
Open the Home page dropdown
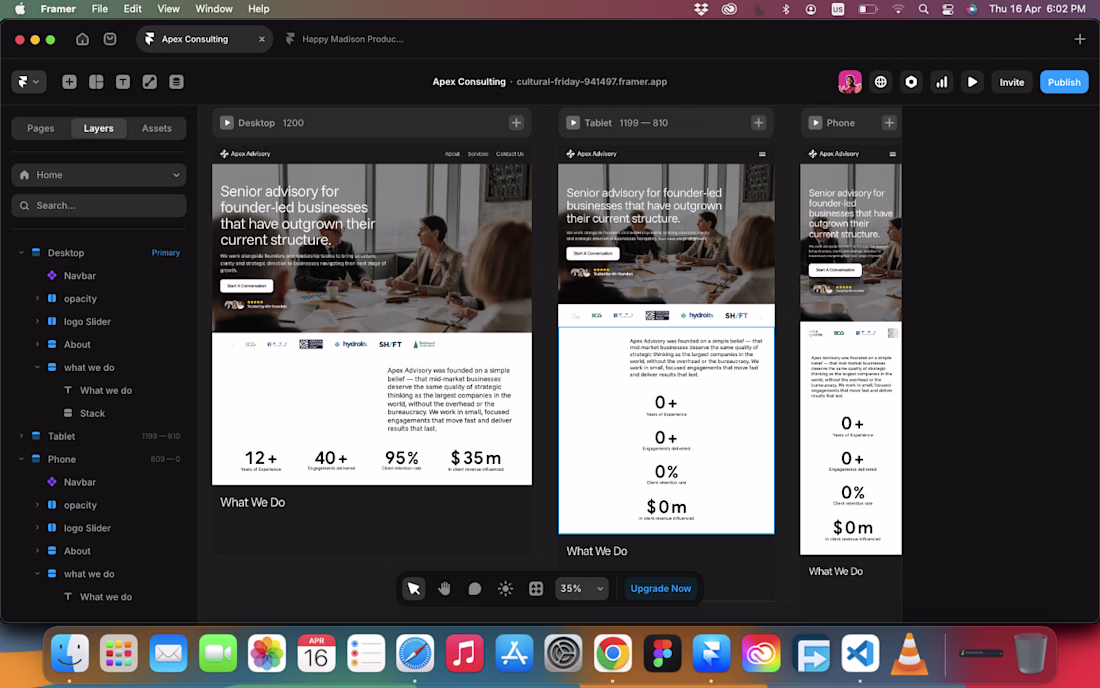99,175
